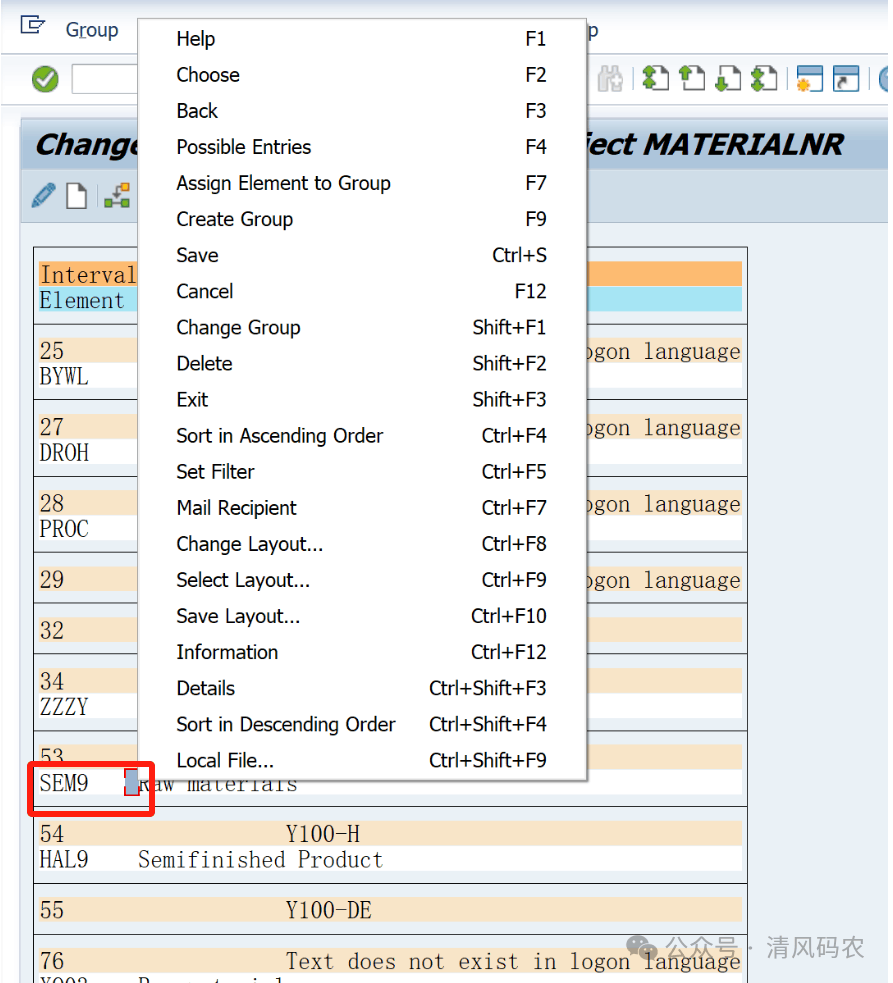The width and height of the screenshot is (893, 983).
Task: Jump to last page icon
Action: pos(763,79)
